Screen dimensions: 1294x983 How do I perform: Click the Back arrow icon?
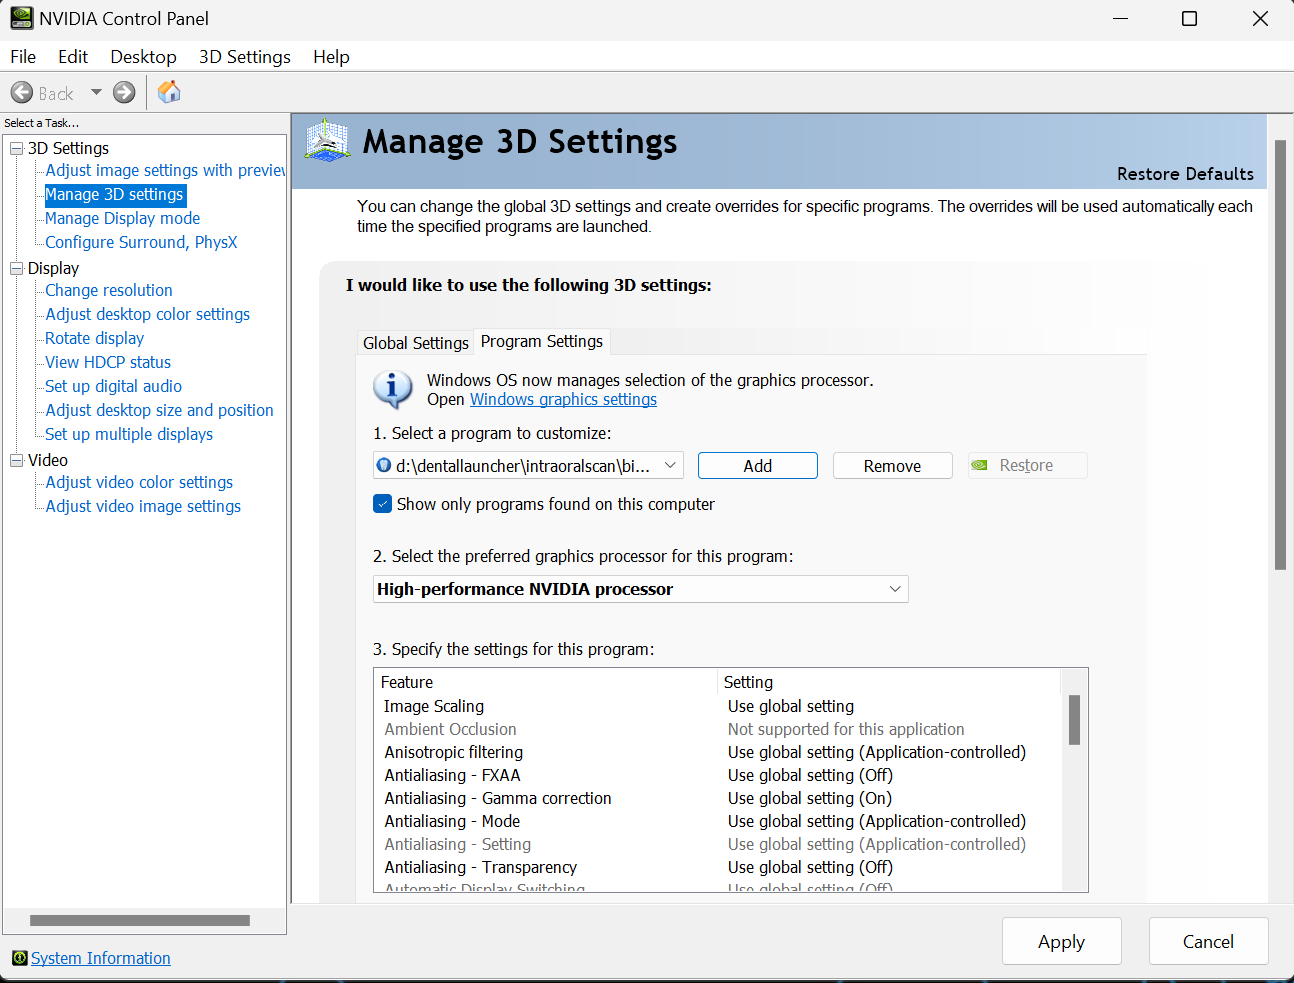pyautogui.click(x=22, y=93)
